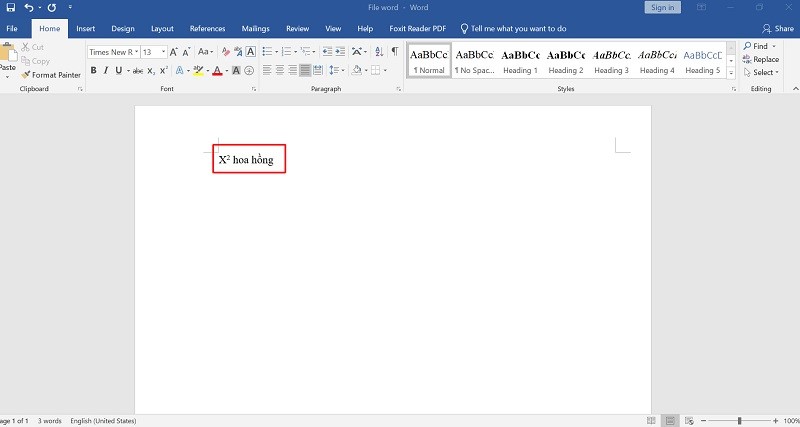
Task: Align text to the right
Action: [x=292, y=70]
